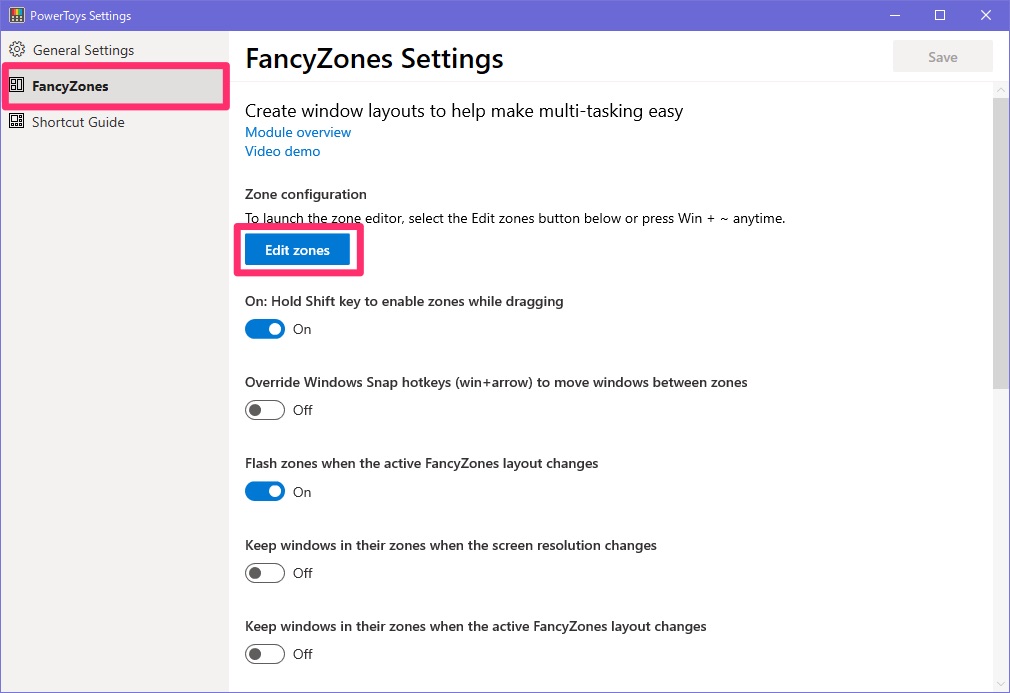1010x693 pixels.
Task: Click the FancyZones layout icon in sidebar
Action: coord(17,85)
